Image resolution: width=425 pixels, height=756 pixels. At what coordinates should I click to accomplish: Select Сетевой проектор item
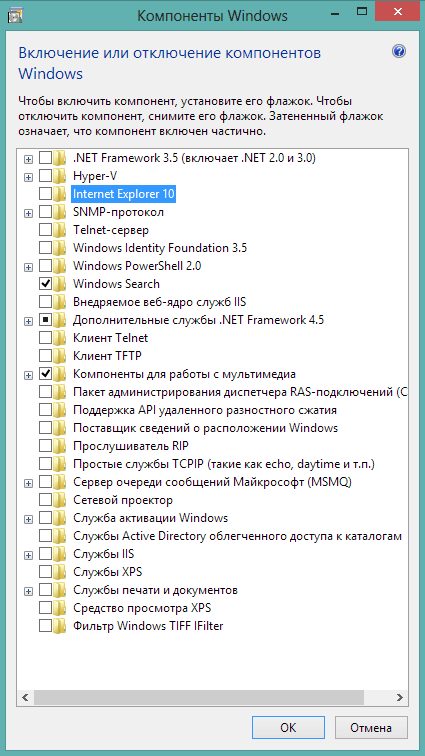click(123, 500)
